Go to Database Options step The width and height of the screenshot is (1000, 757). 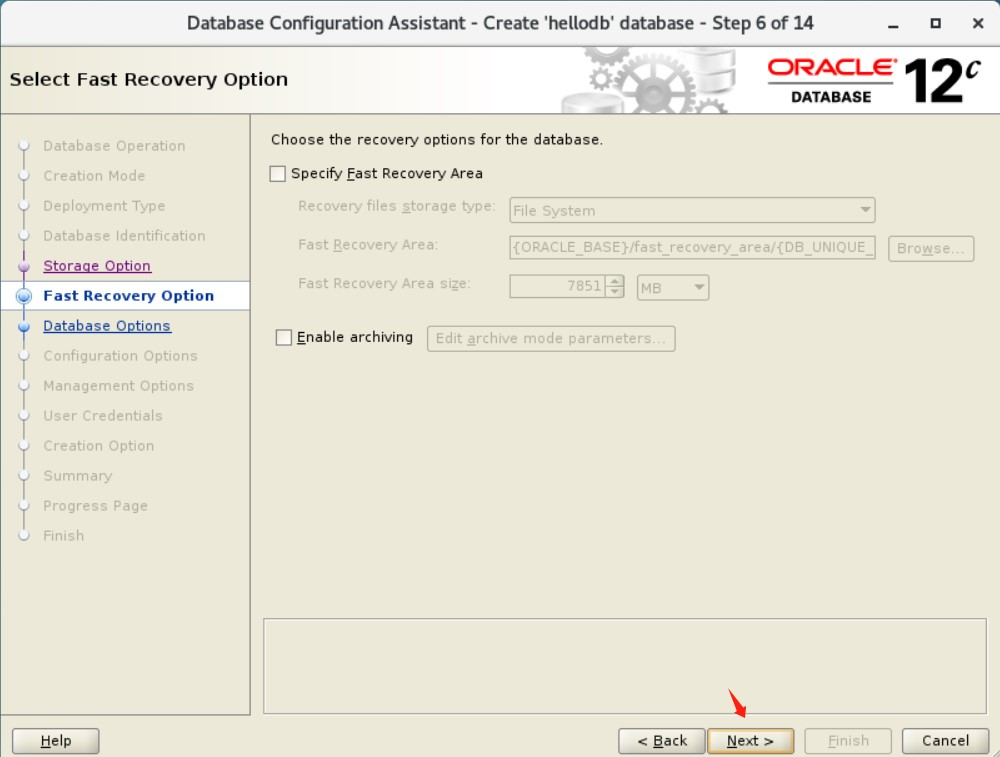(107, 325)
